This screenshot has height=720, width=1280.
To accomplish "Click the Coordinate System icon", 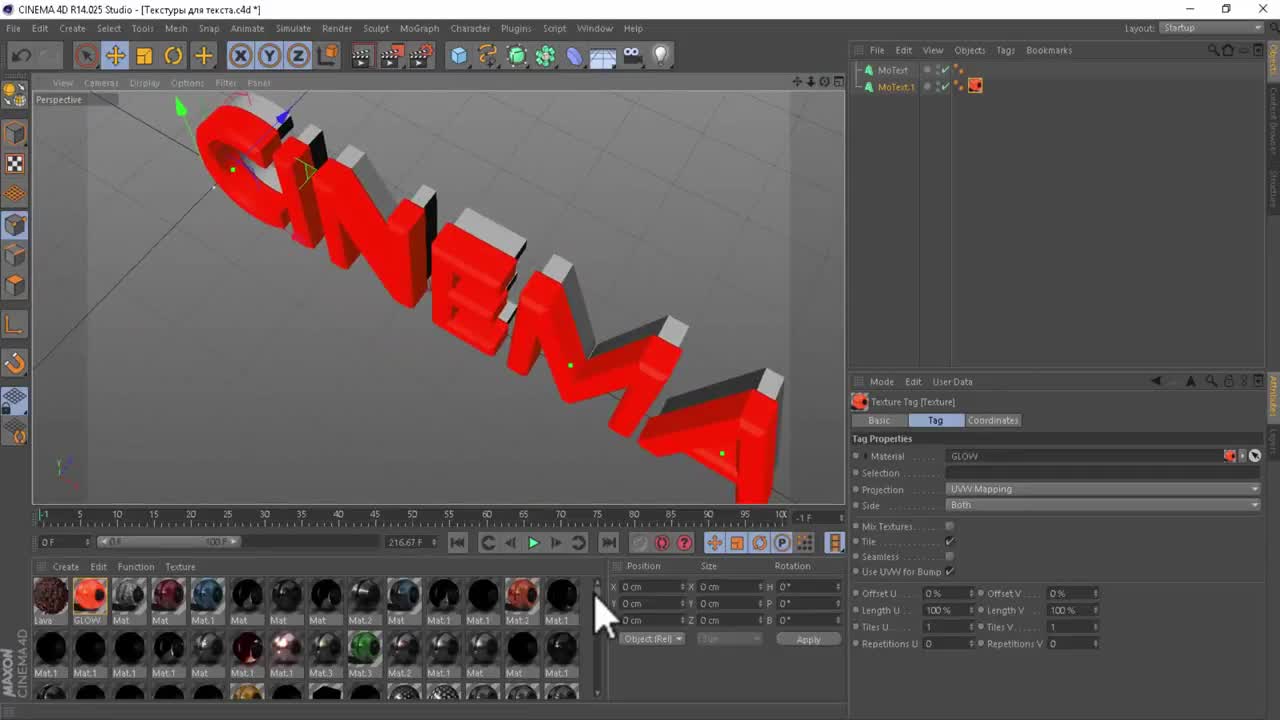I will pos(328,56).
